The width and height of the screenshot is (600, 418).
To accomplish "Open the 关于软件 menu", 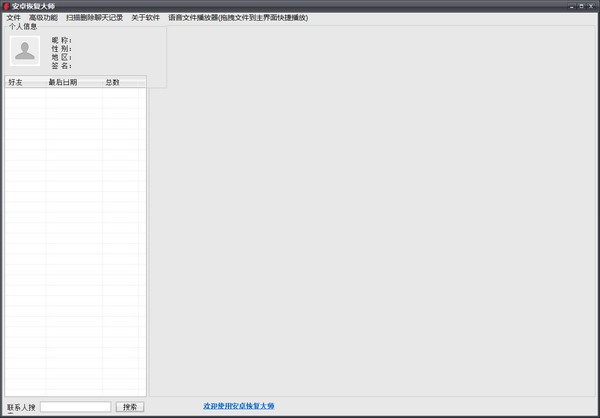I will click(x=145, y=17).
